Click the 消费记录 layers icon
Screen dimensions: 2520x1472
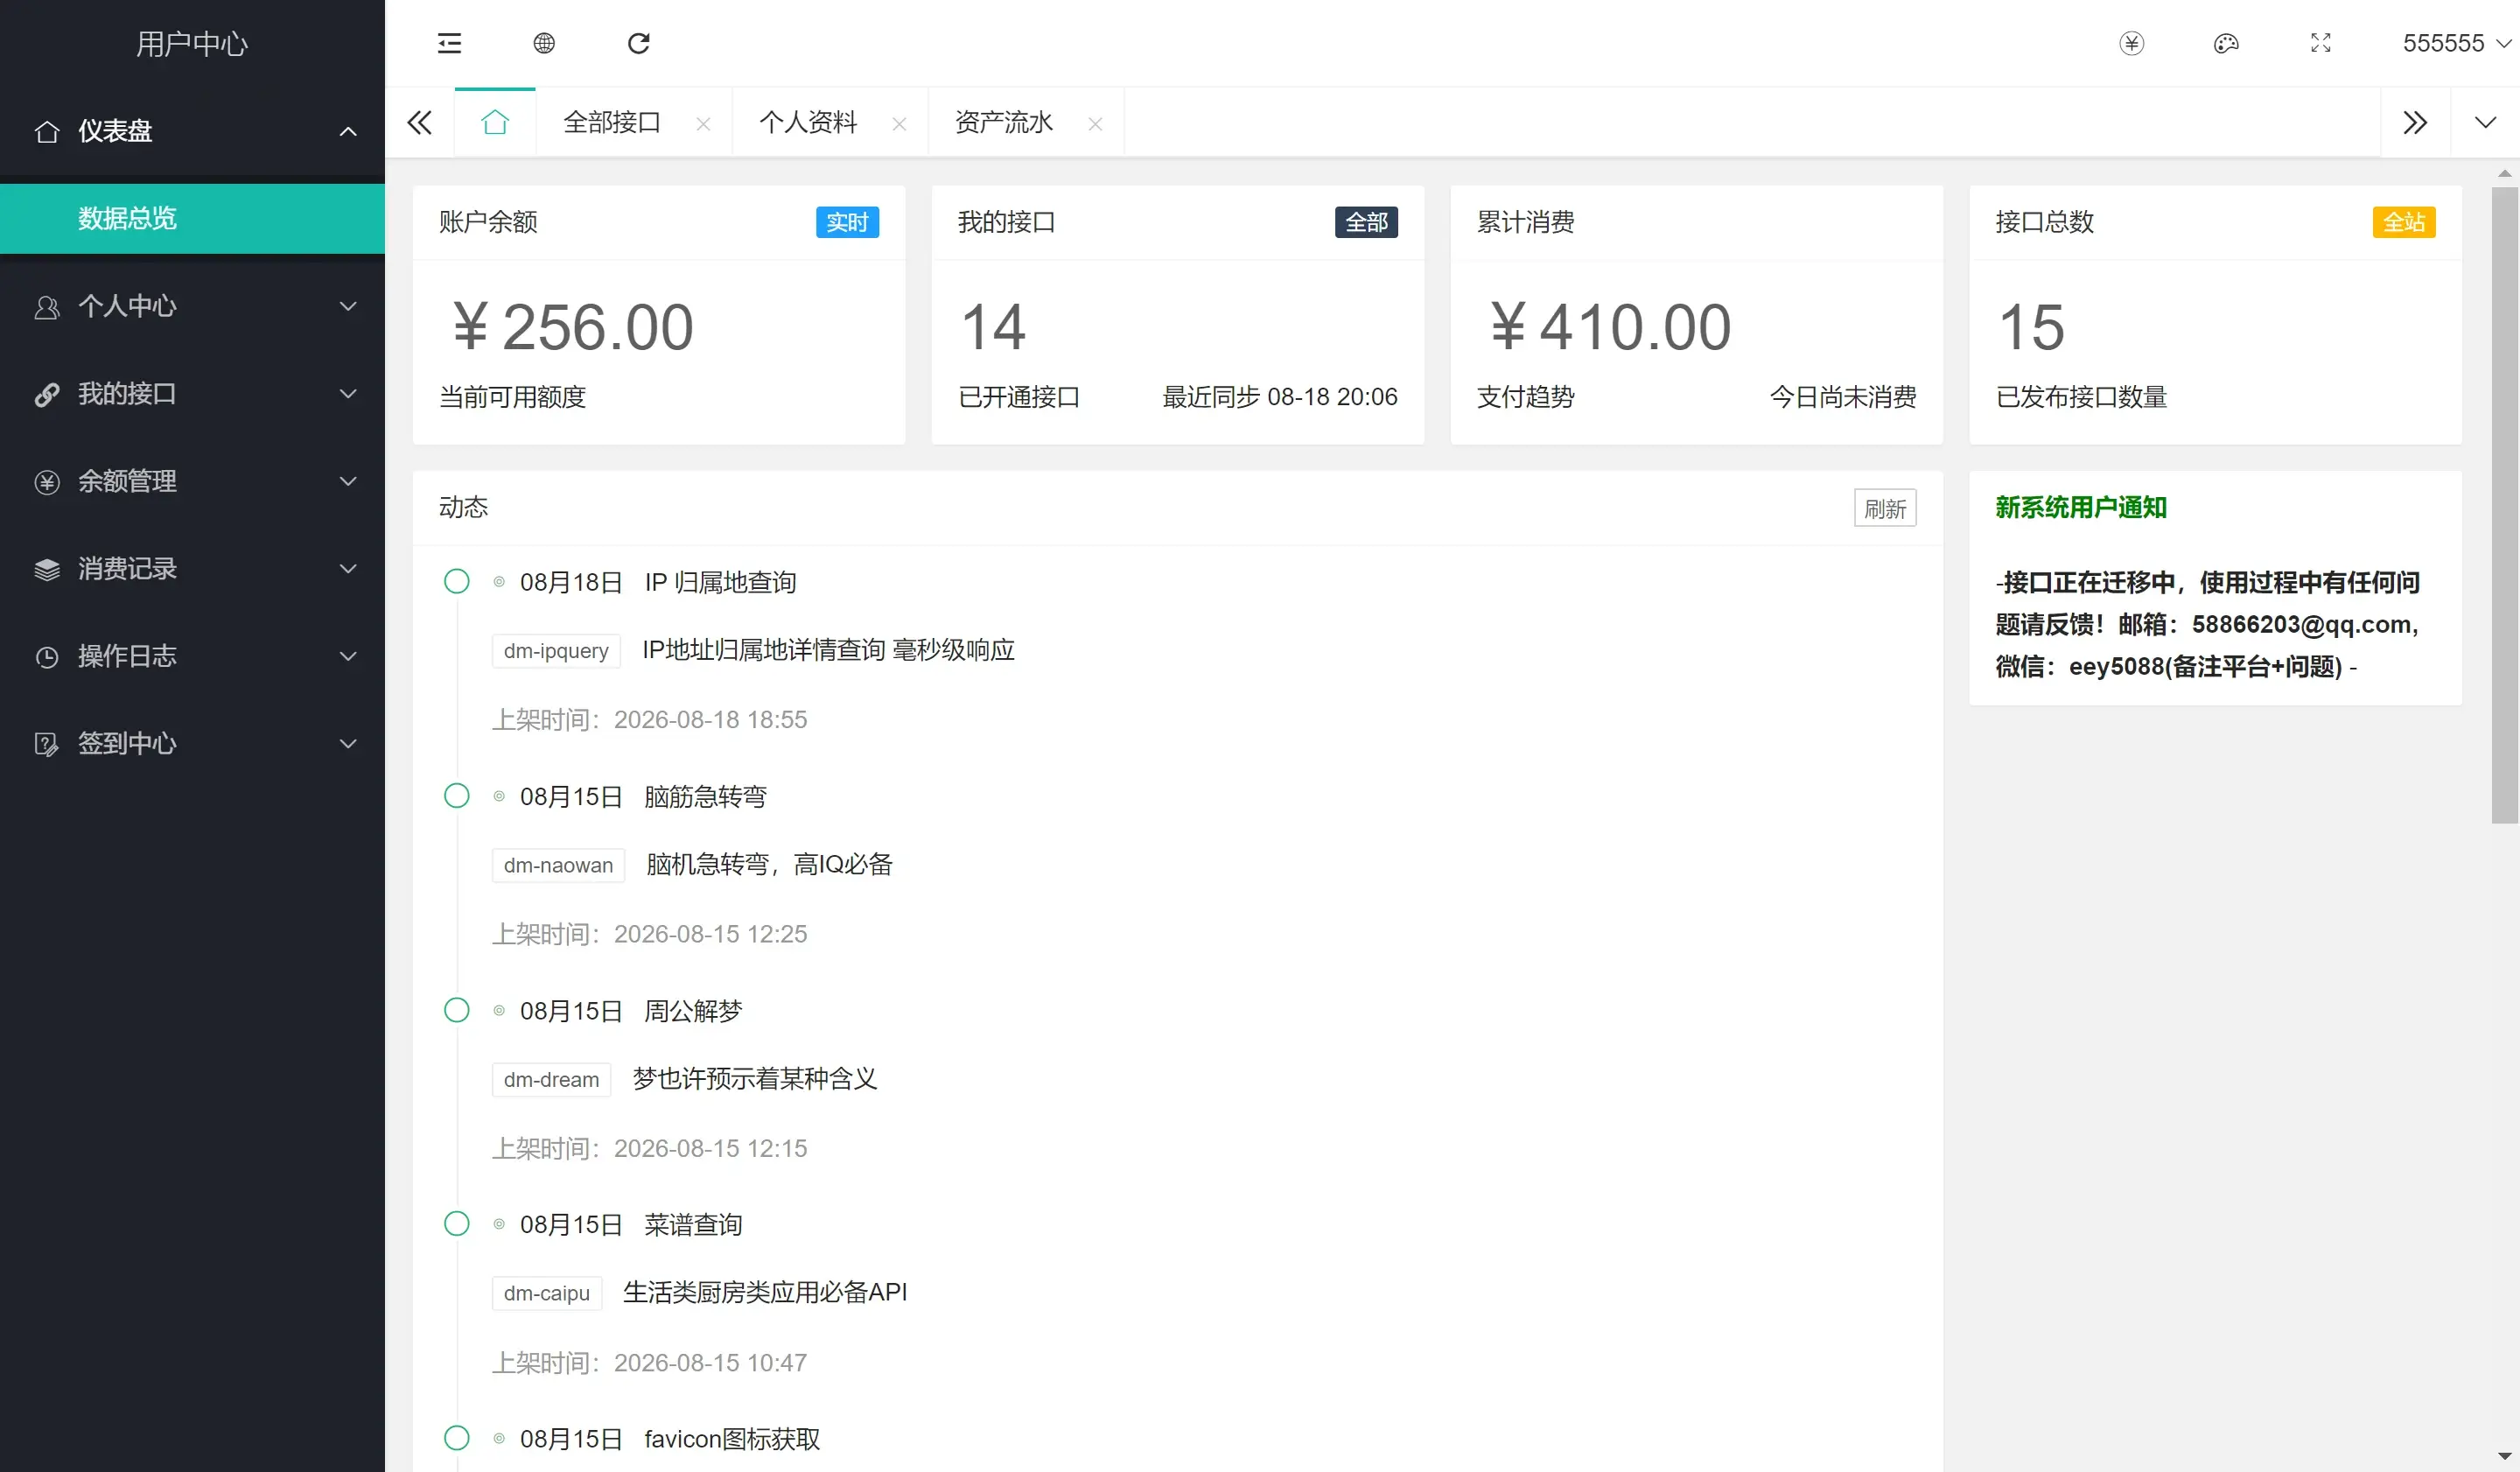pos(47,570)
